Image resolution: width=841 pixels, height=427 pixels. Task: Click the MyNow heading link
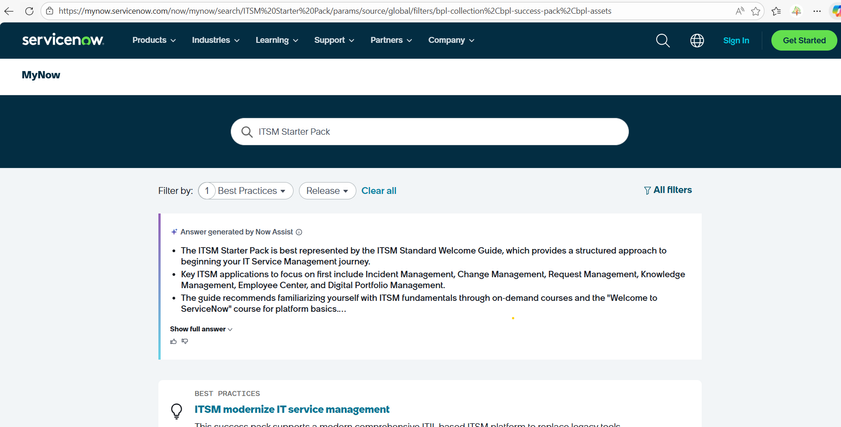pyautogui.click(x=41, y=75)
